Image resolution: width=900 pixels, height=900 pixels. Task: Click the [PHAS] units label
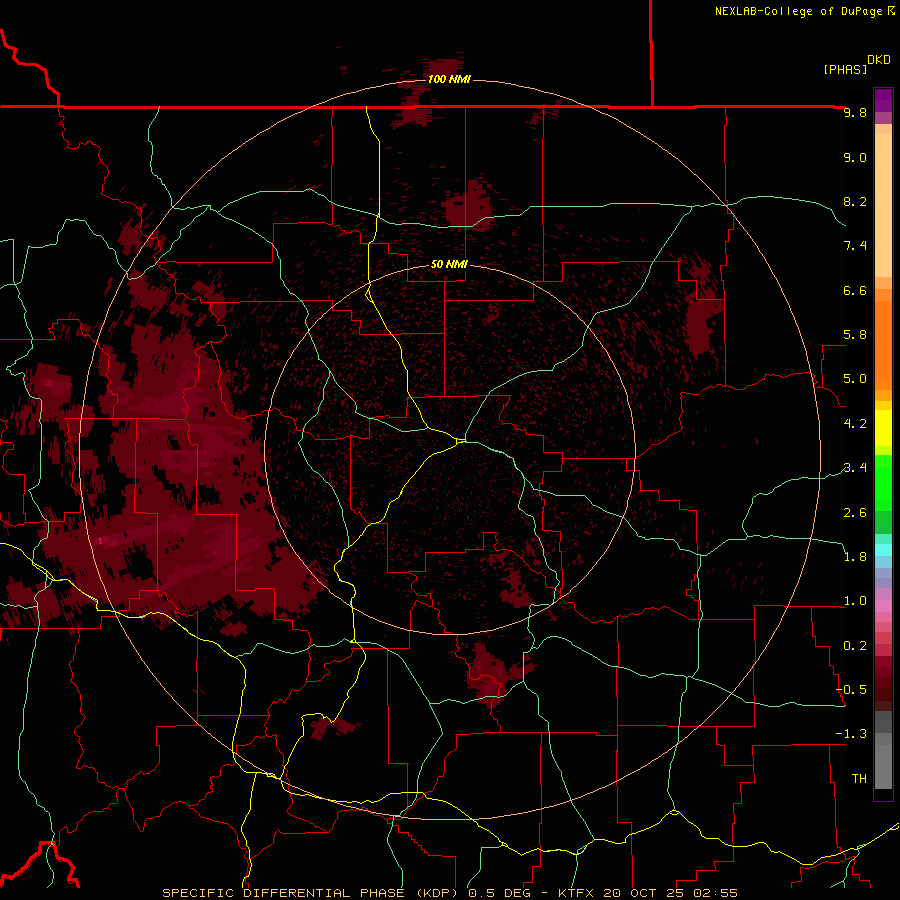[845, 69]
